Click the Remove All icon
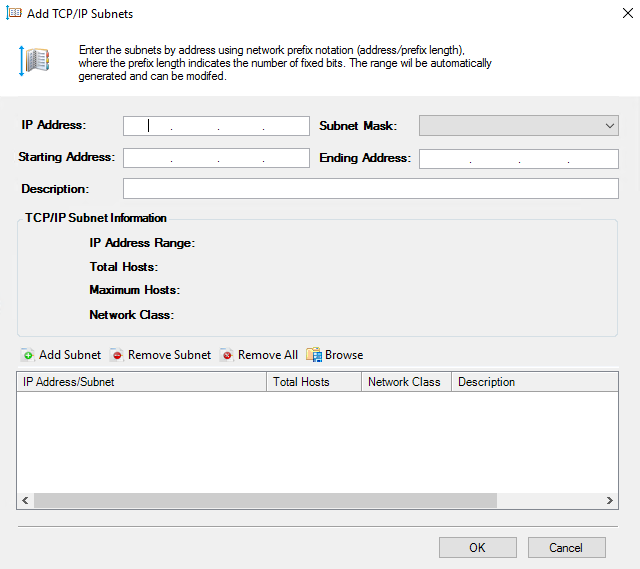The width and height of the screenshot is (640, 569). pos(227,355)
